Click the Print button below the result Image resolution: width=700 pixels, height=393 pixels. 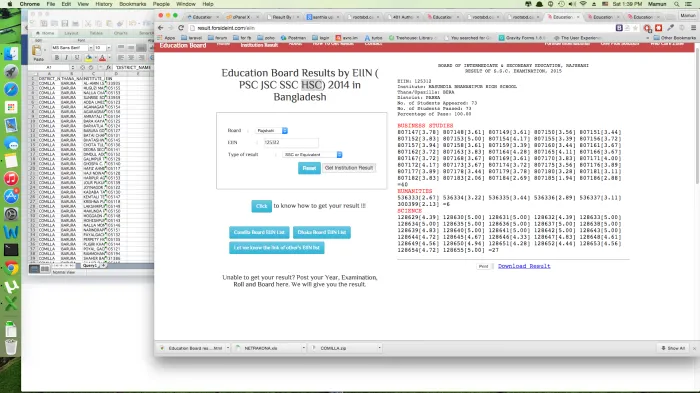click(483, 266)
